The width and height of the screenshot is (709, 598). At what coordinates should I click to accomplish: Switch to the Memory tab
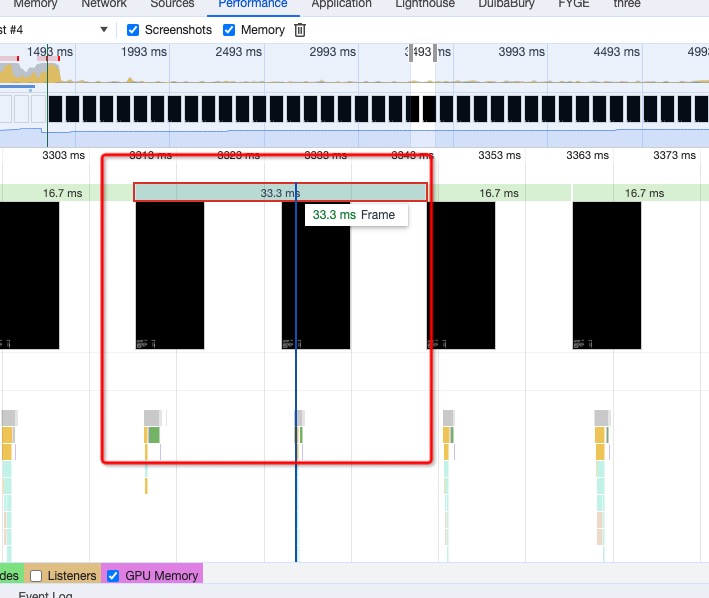35,4
